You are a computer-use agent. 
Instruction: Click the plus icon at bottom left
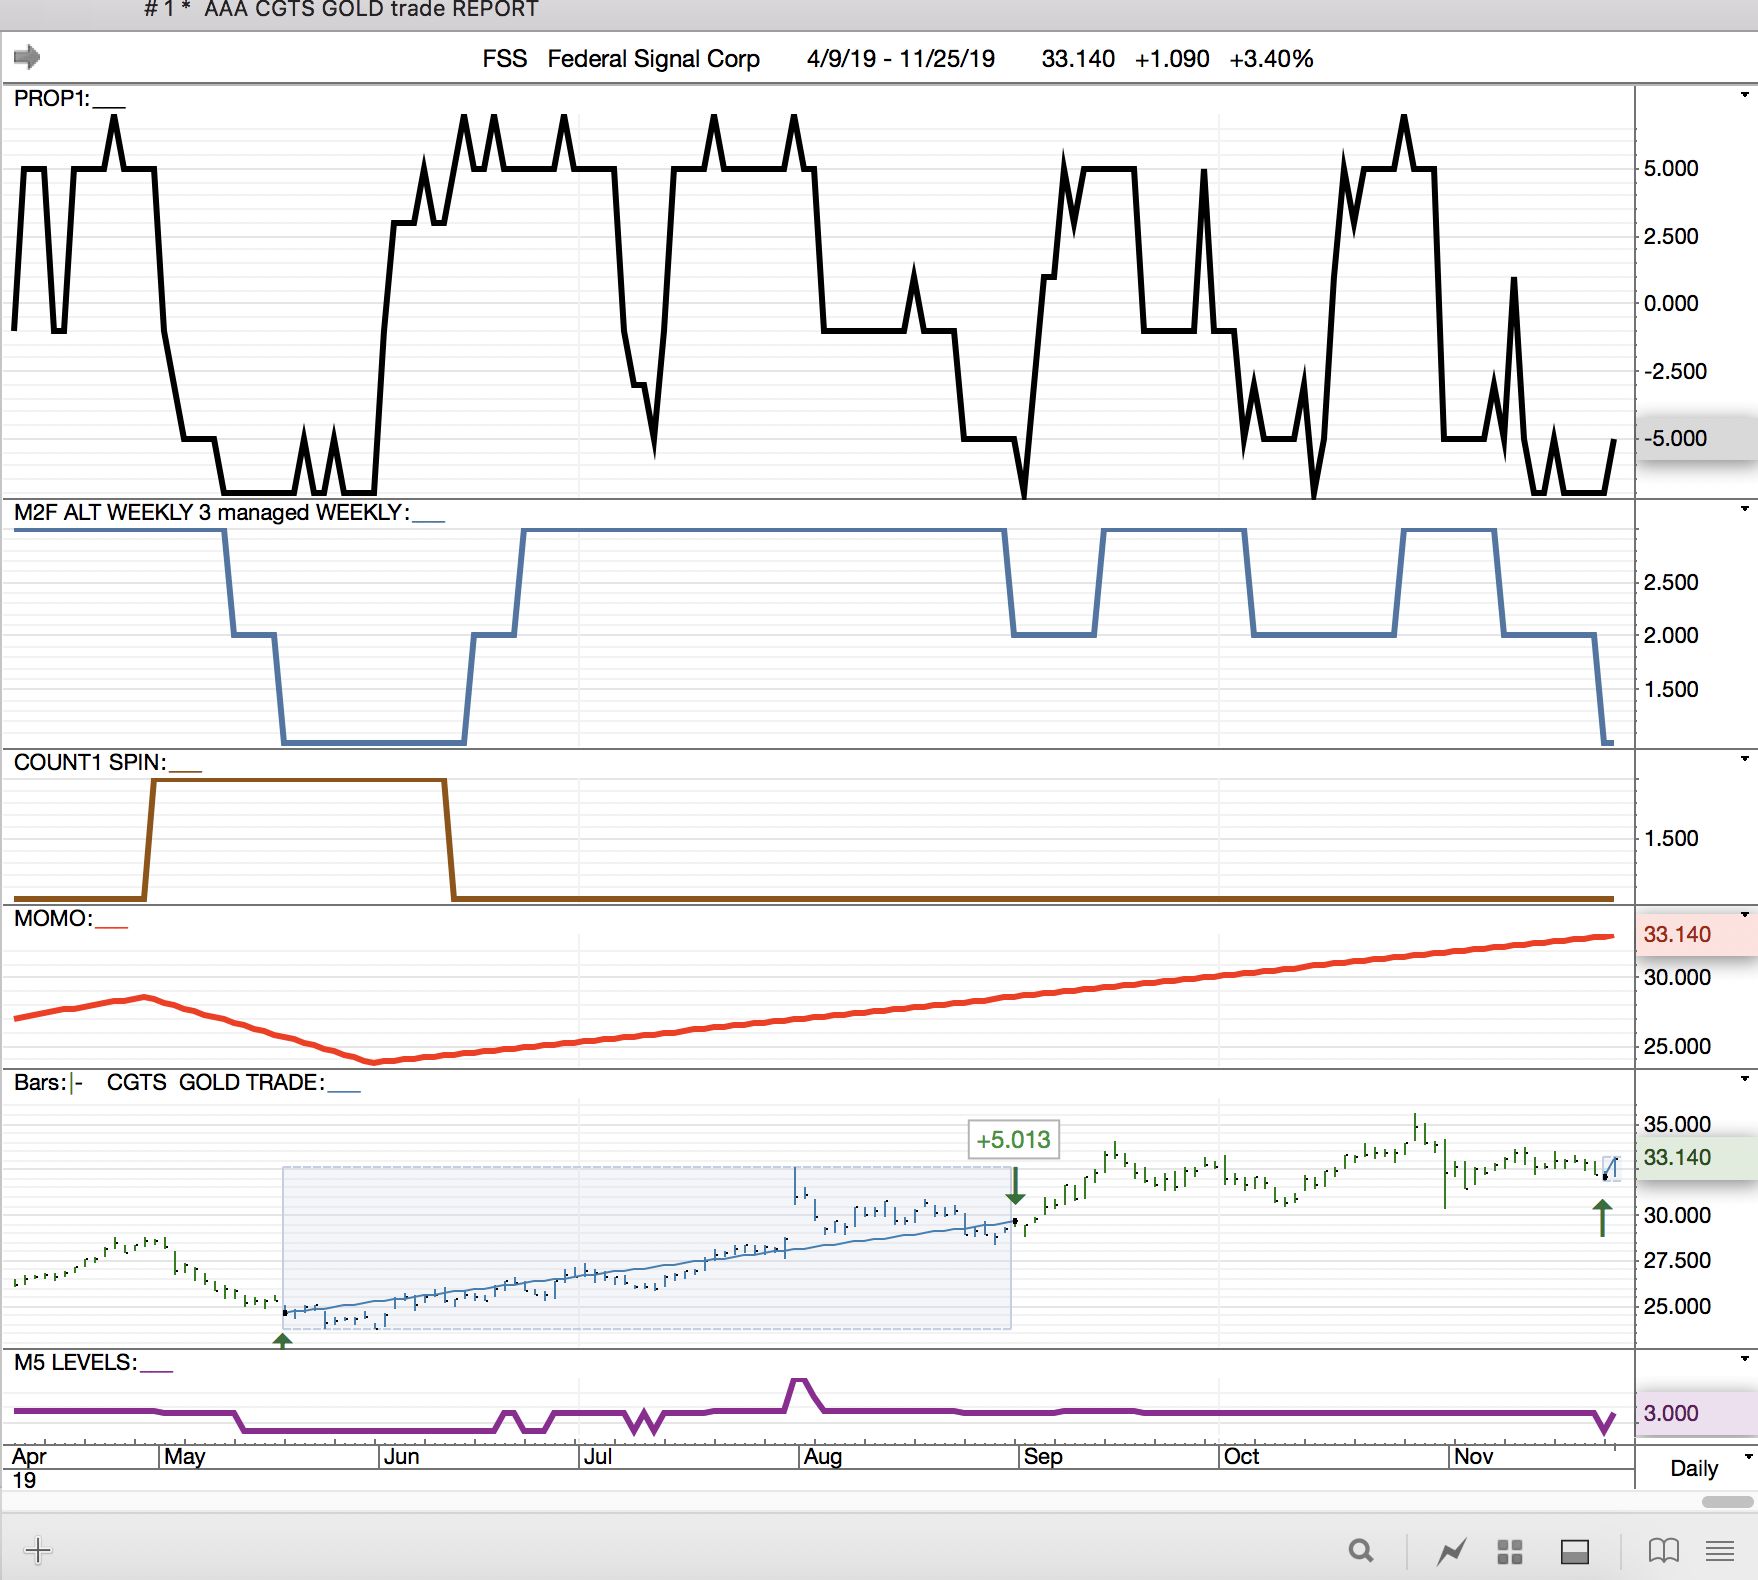coord(38,1551)
